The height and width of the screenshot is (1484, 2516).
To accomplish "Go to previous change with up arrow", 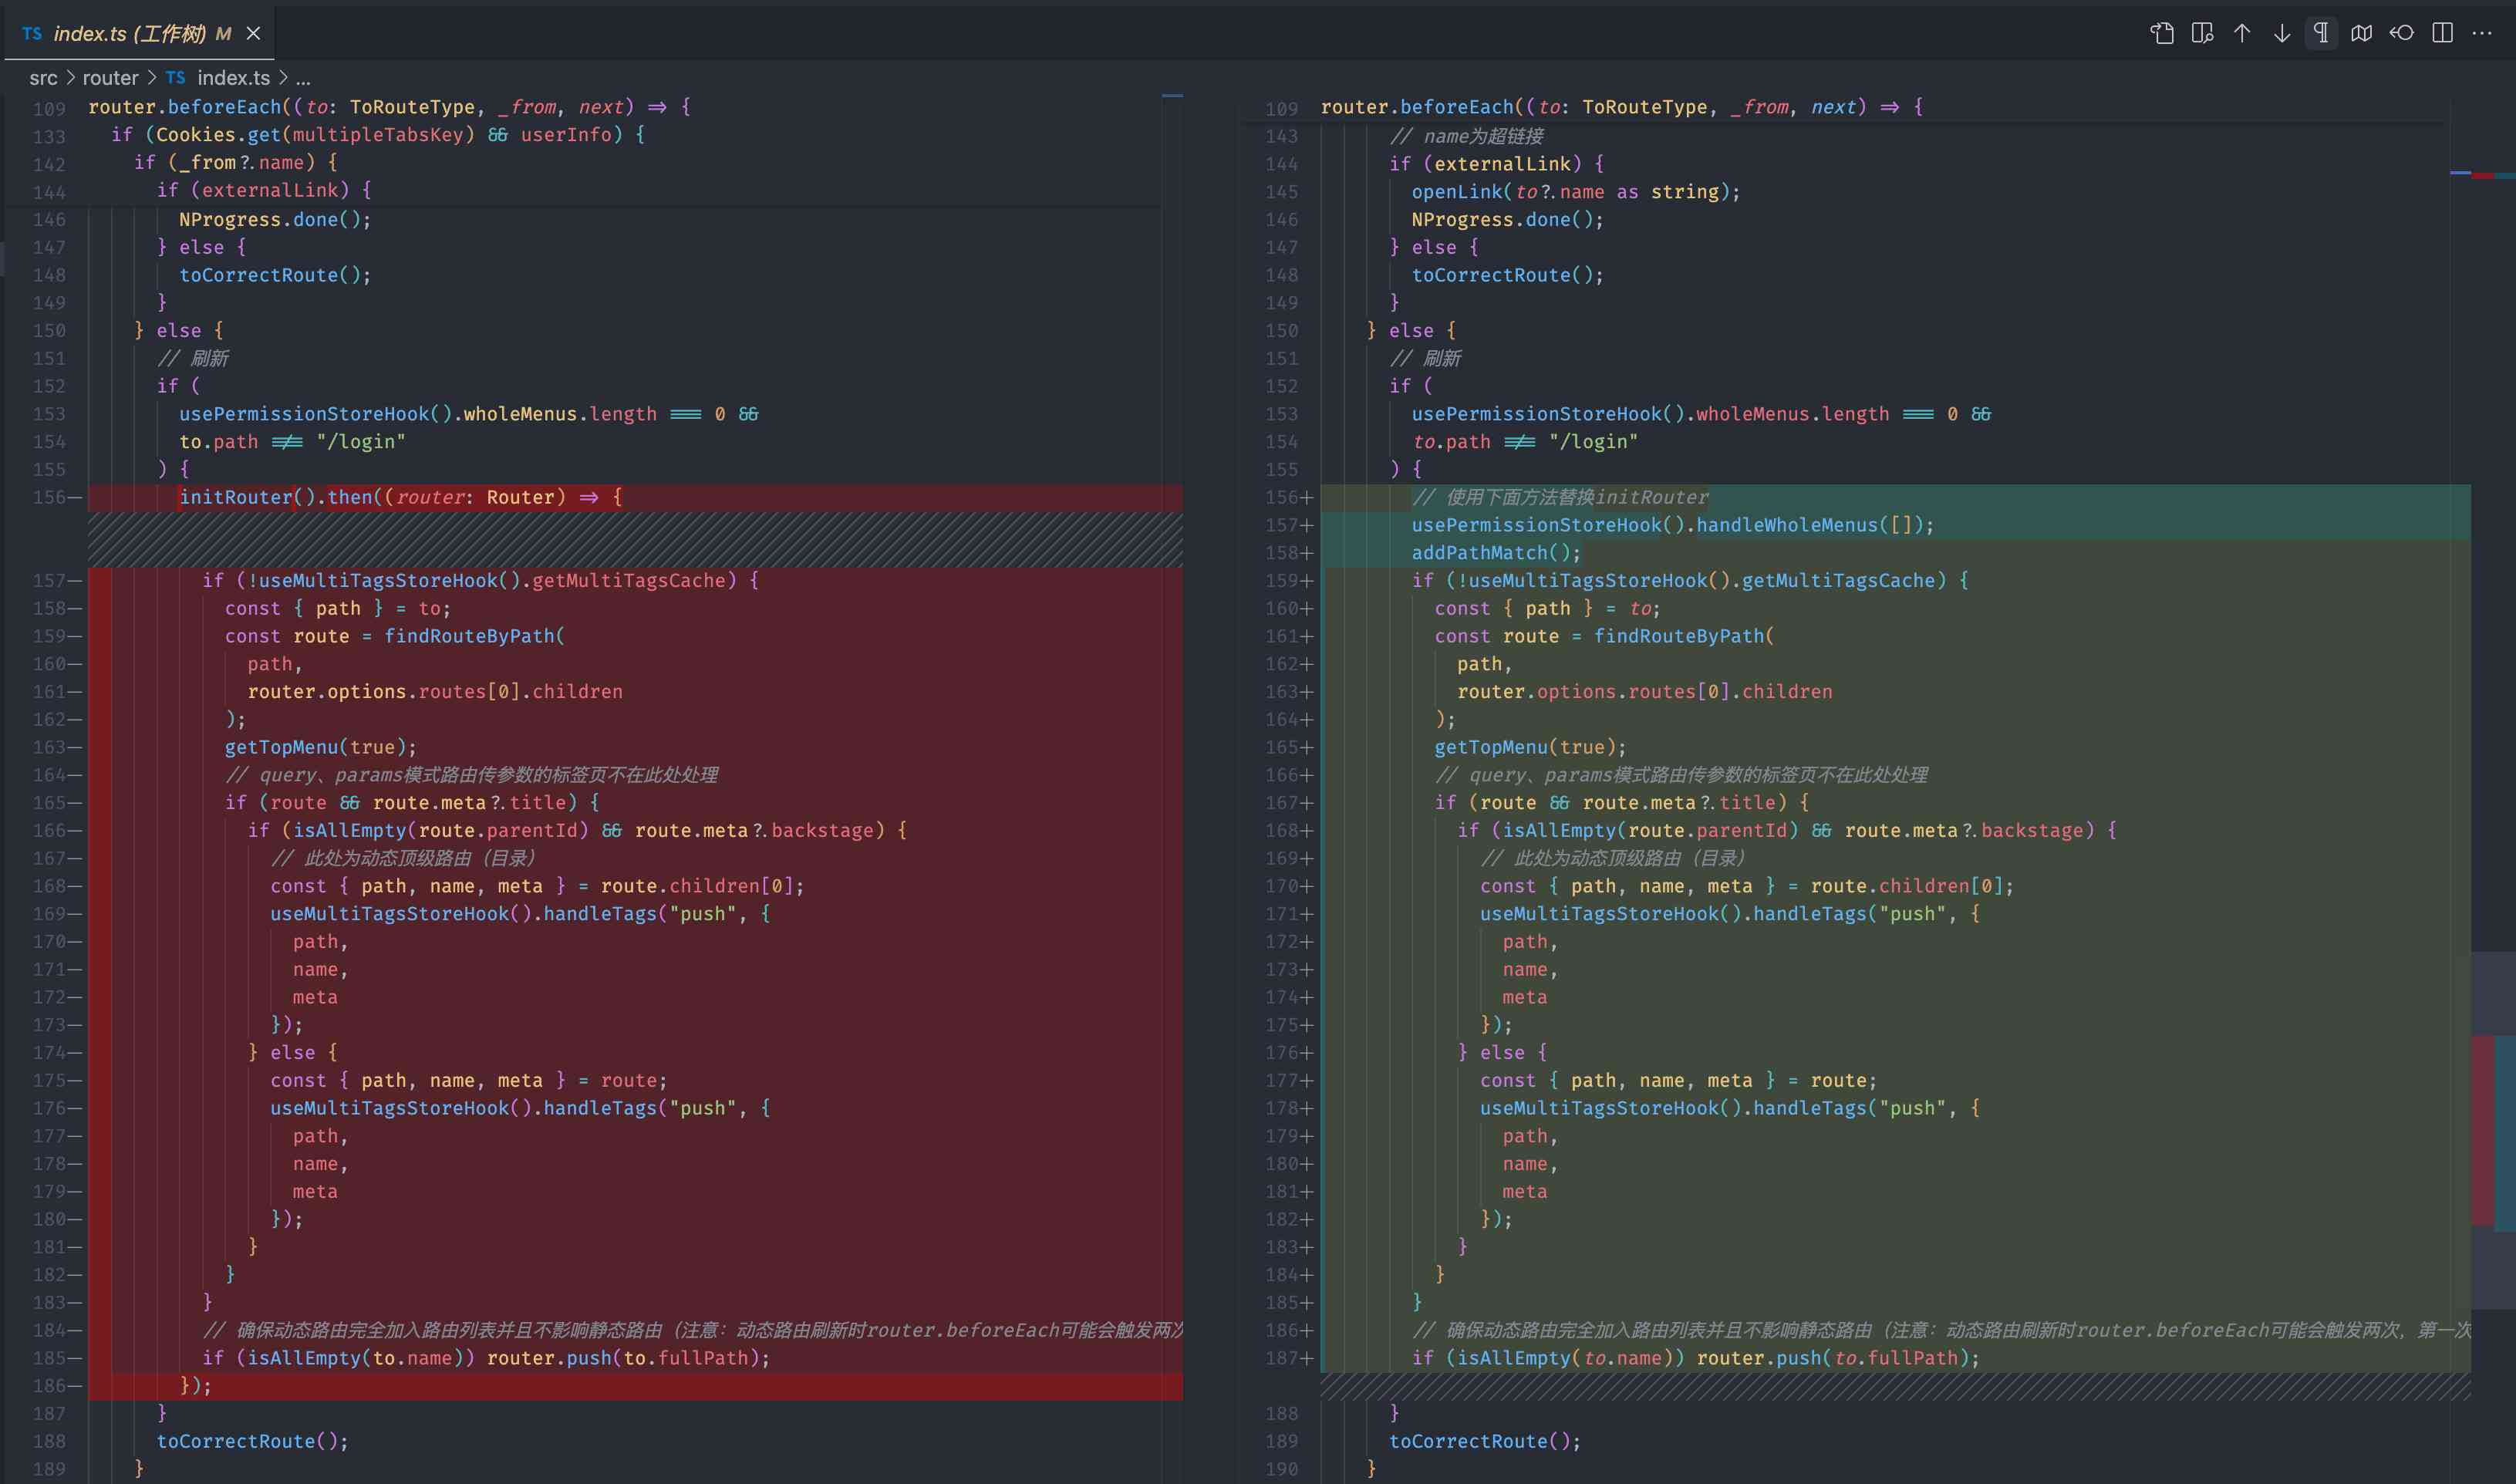I will coord(2242,33).
